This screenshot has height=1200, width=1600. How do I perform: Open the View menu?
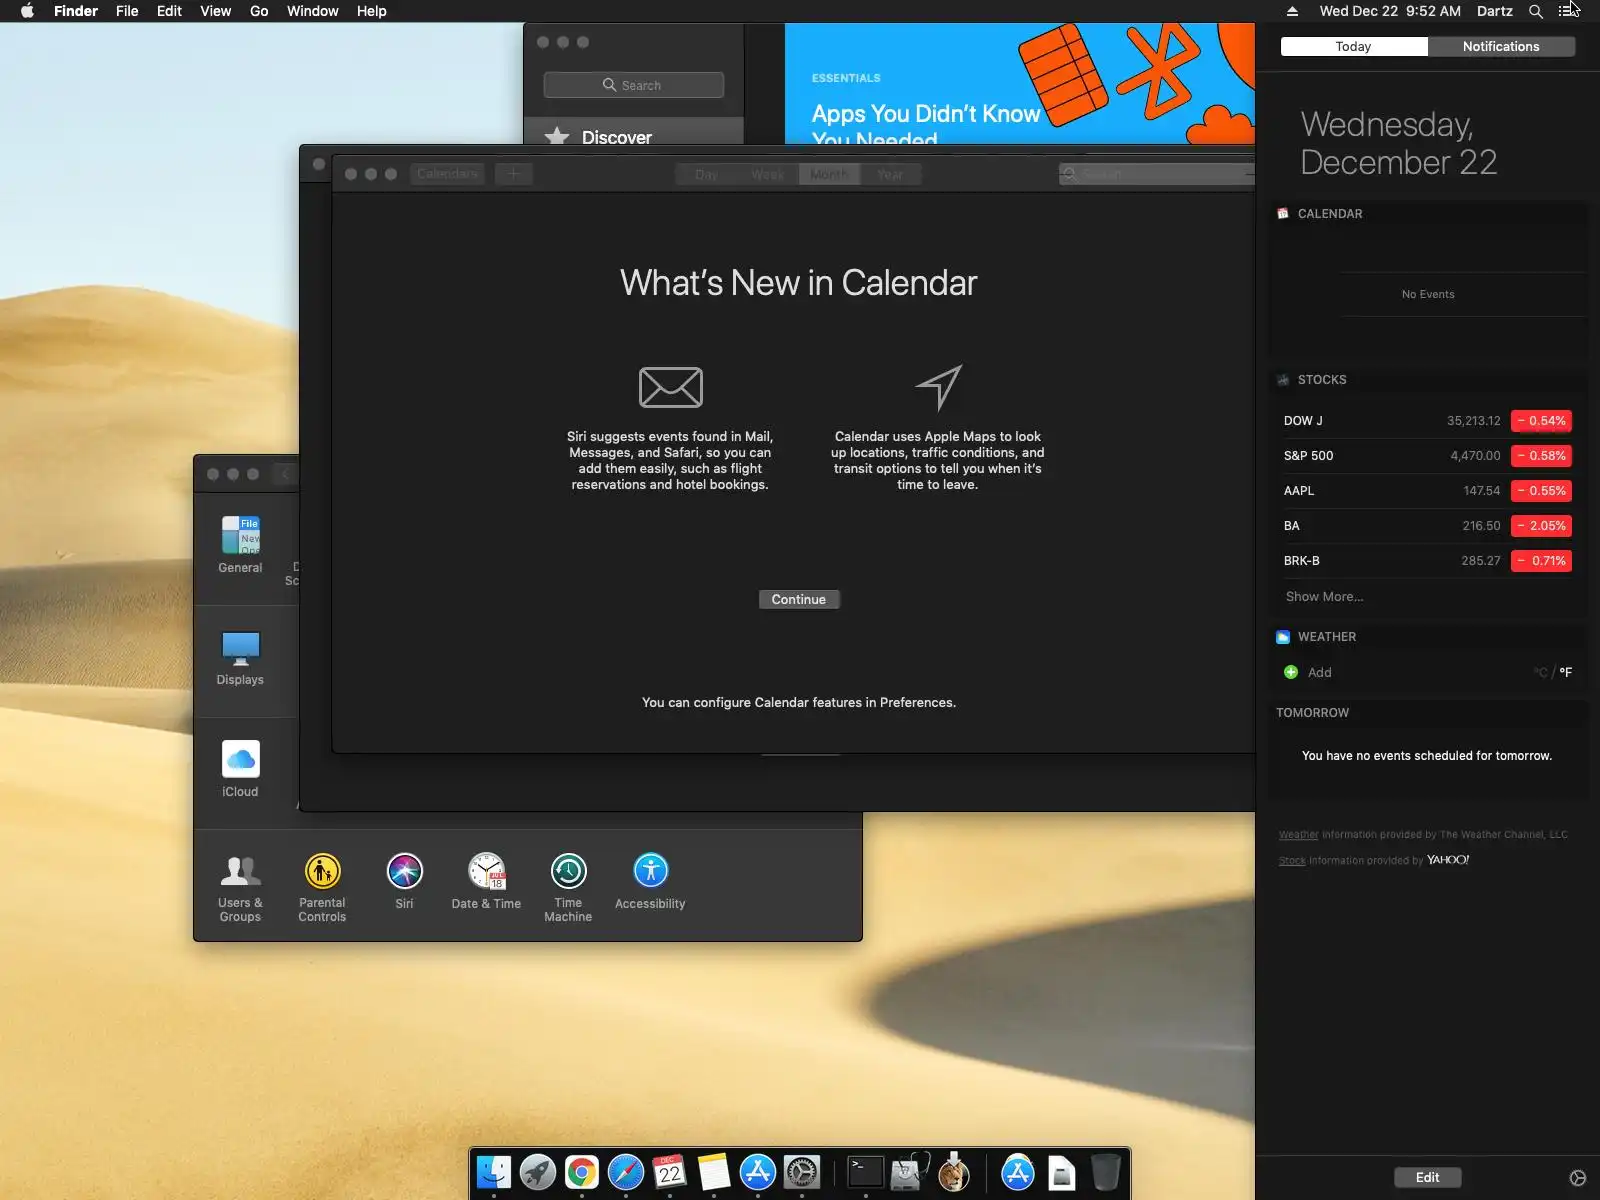pos(215,11)
